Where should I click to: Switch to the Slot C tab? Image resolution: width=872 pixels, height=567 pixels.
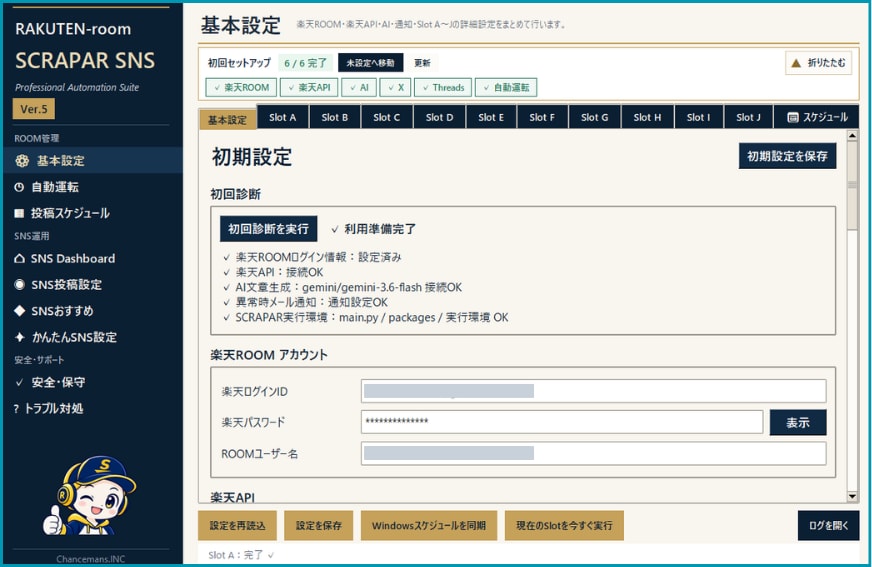point(387,117)
